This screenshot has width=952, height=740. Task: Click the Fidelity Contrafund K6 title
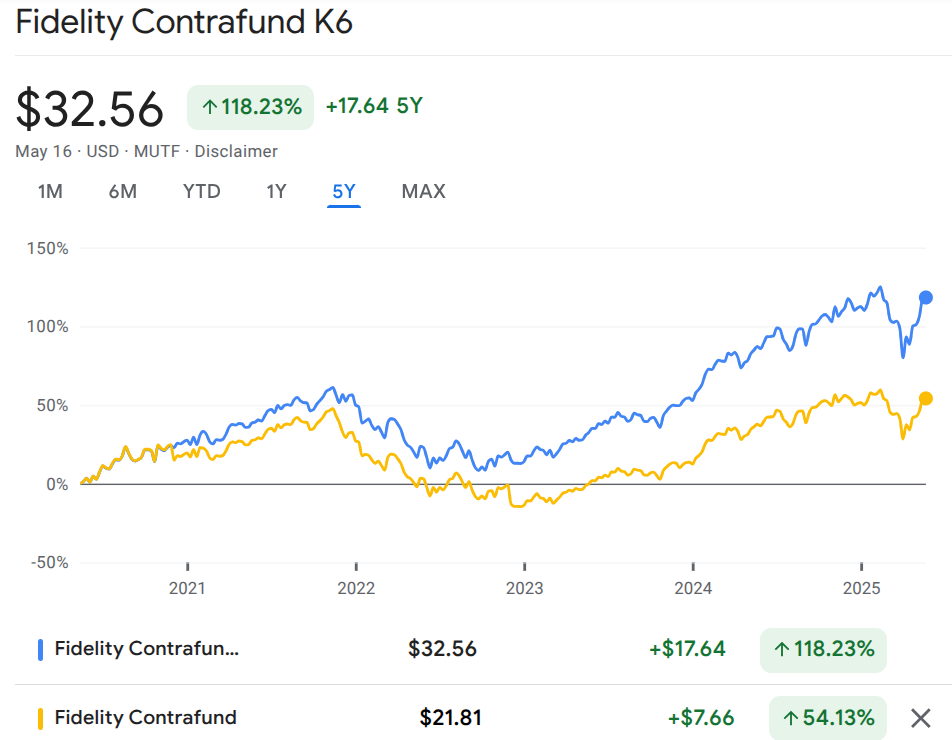point(184,22)
